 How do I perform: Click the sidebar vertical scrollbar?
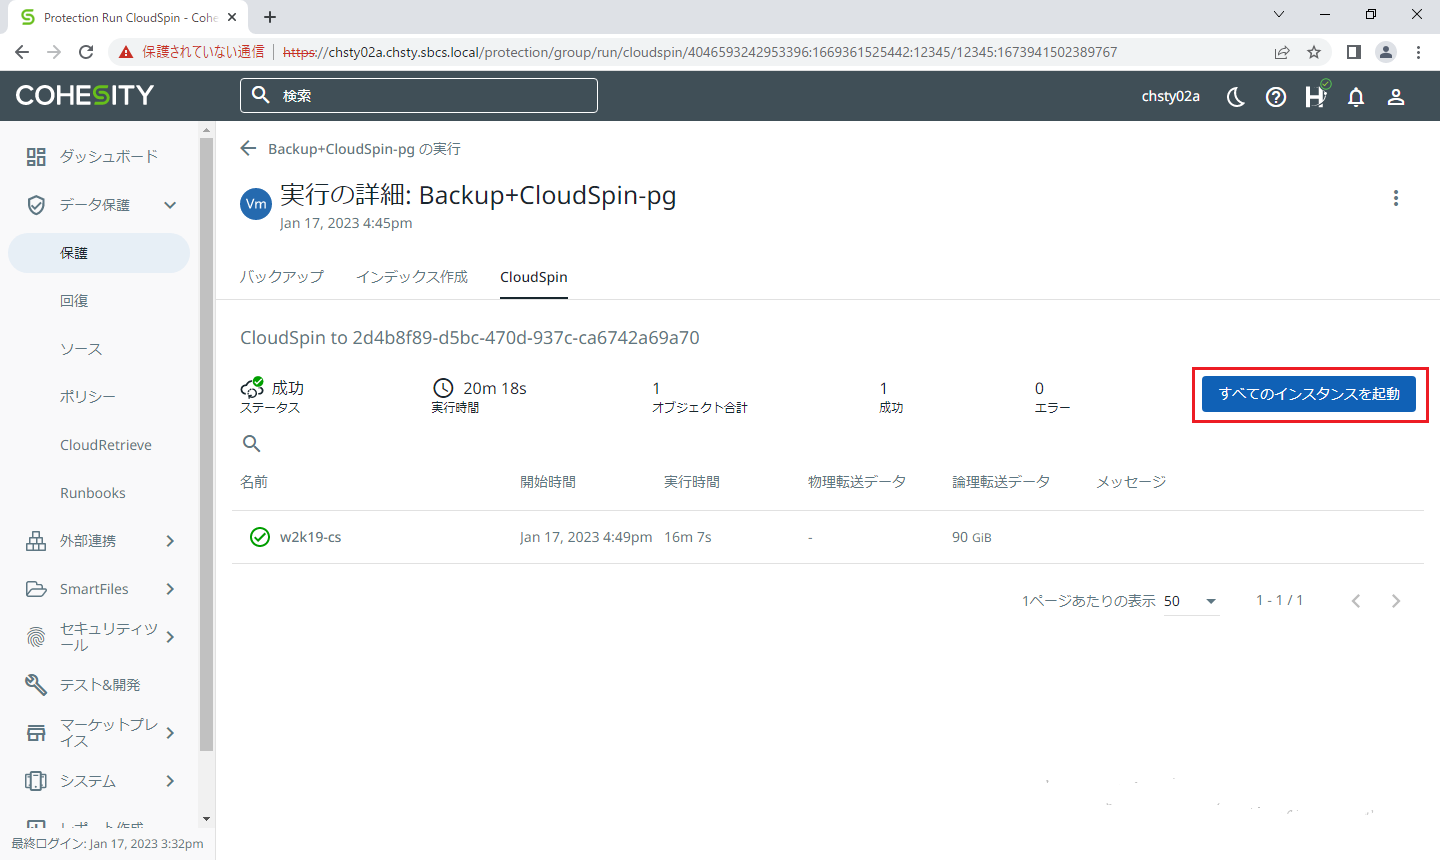[207, 445]
